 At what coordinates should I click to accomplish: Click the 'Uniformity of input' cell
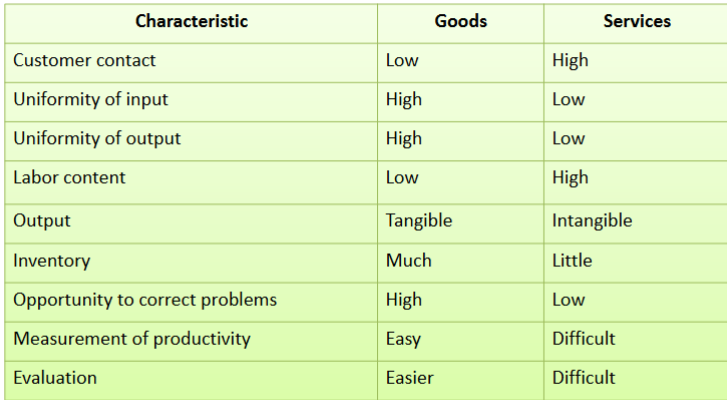coord(91,99)
